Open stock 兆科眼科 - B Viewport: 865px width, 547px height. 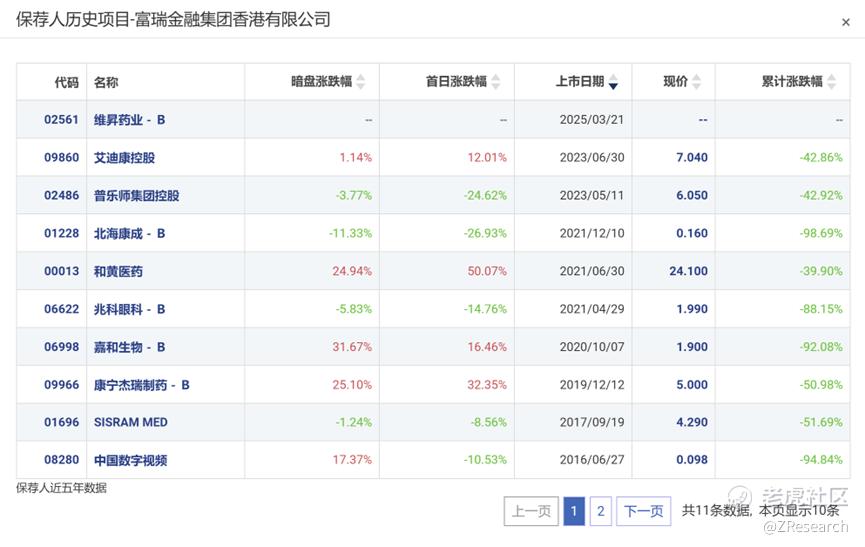[130, 309]
